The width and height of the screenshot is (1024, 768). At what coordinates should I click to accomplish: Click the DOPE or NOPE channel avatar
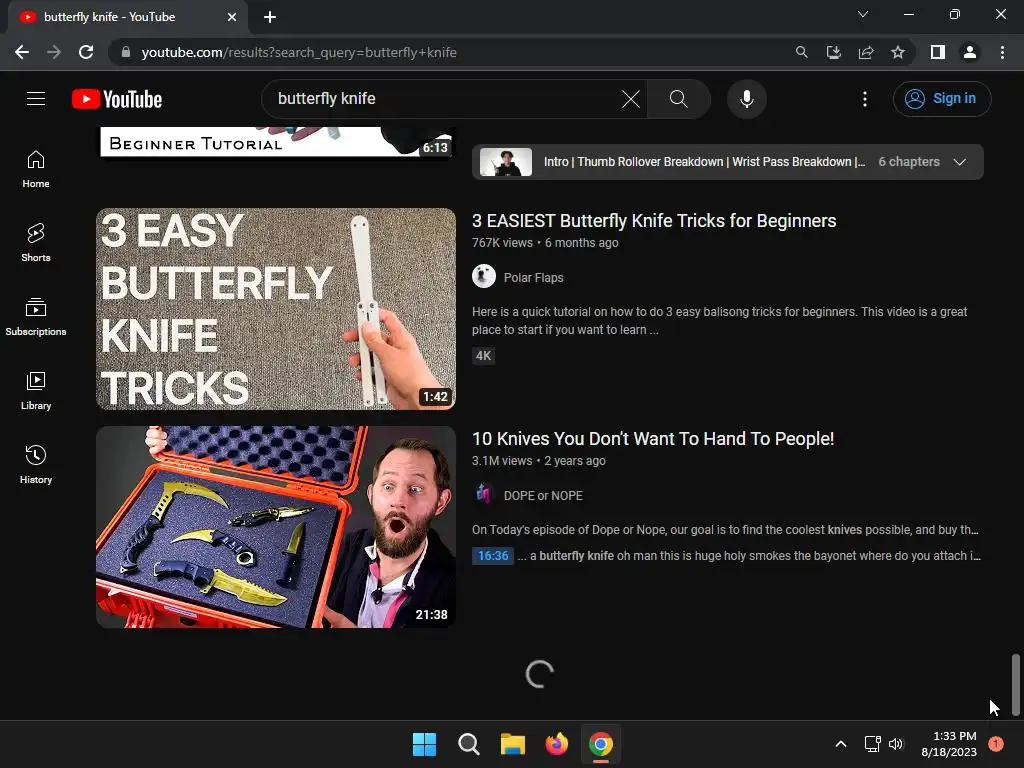484,494
